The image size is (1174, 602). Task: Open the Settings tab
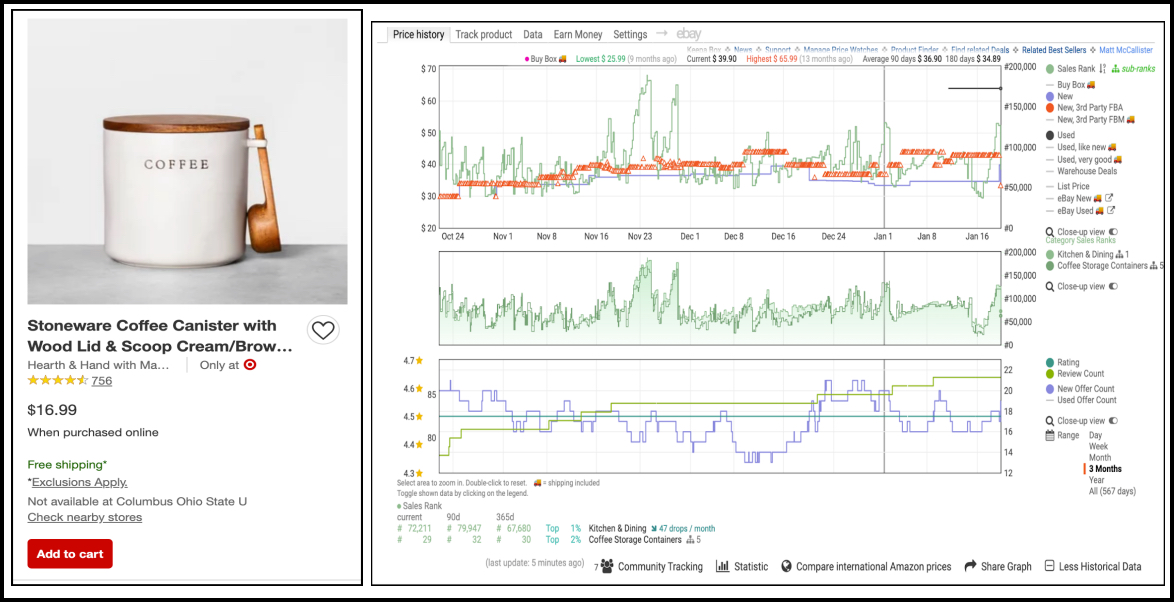pyautogui.click(x=630, y=34)
